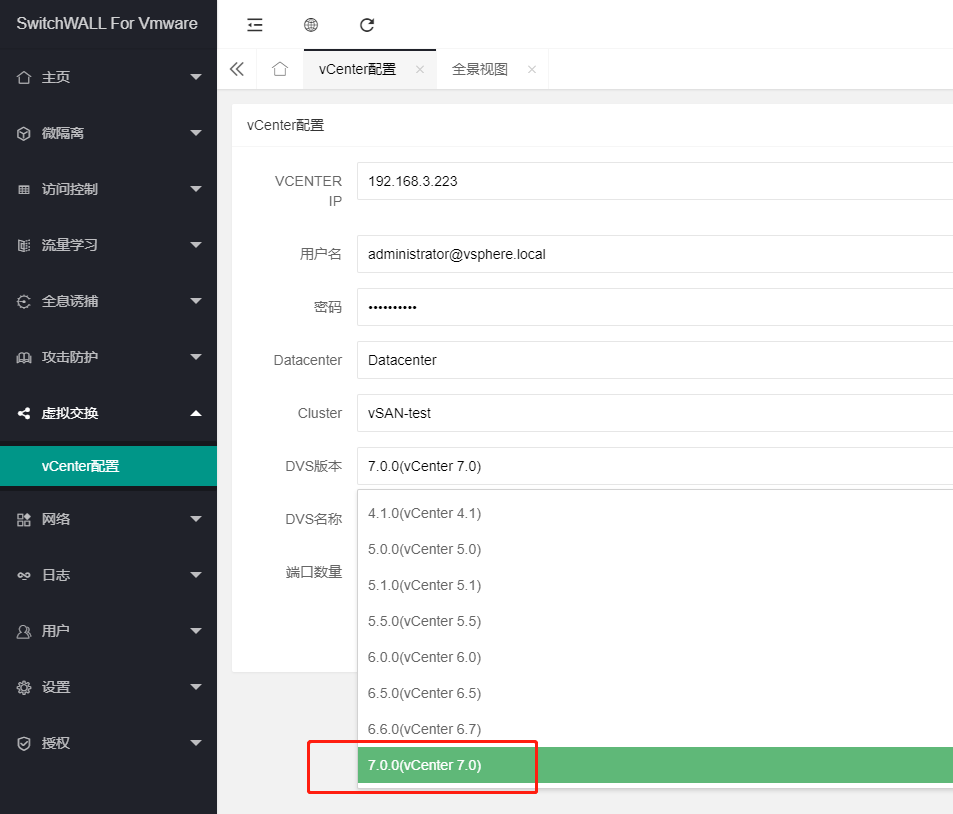Open 流量学习 via its sidebar icon
953x814 pixels.
pos(24,244)
